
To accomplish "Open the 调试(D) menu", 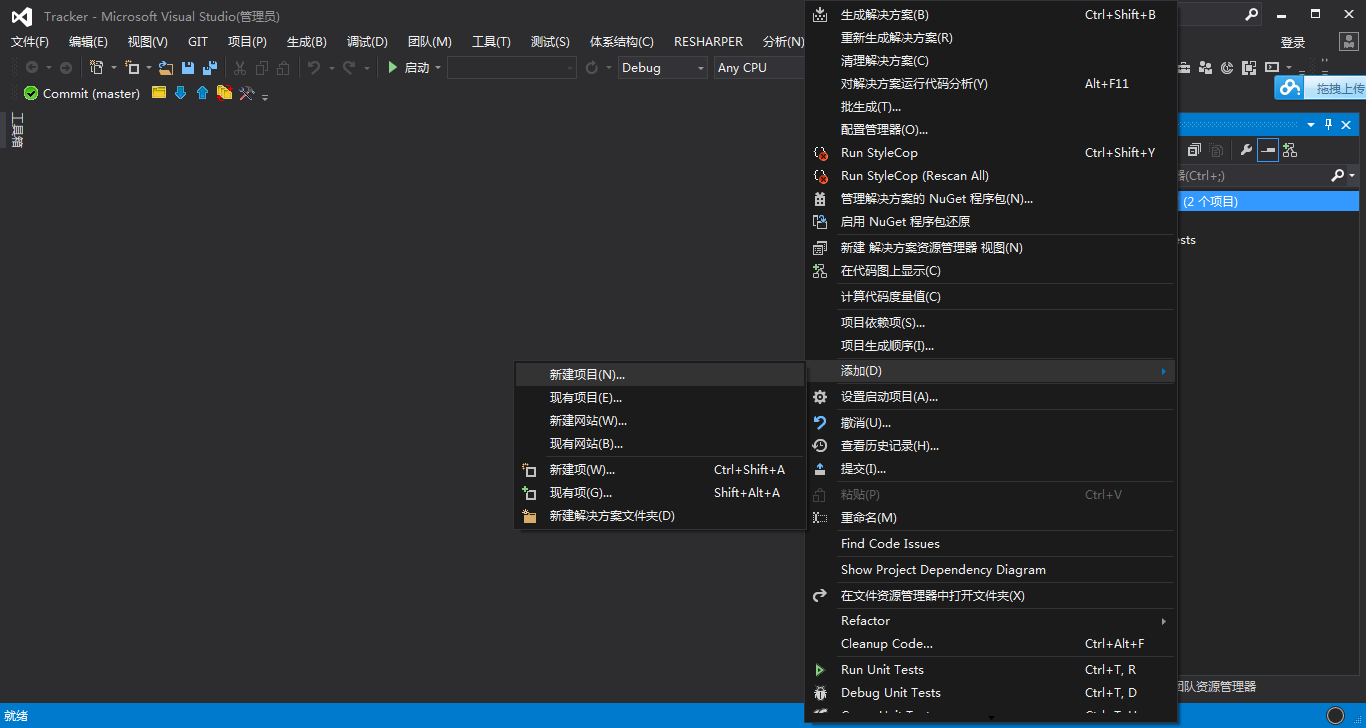I will click(367, 41).
